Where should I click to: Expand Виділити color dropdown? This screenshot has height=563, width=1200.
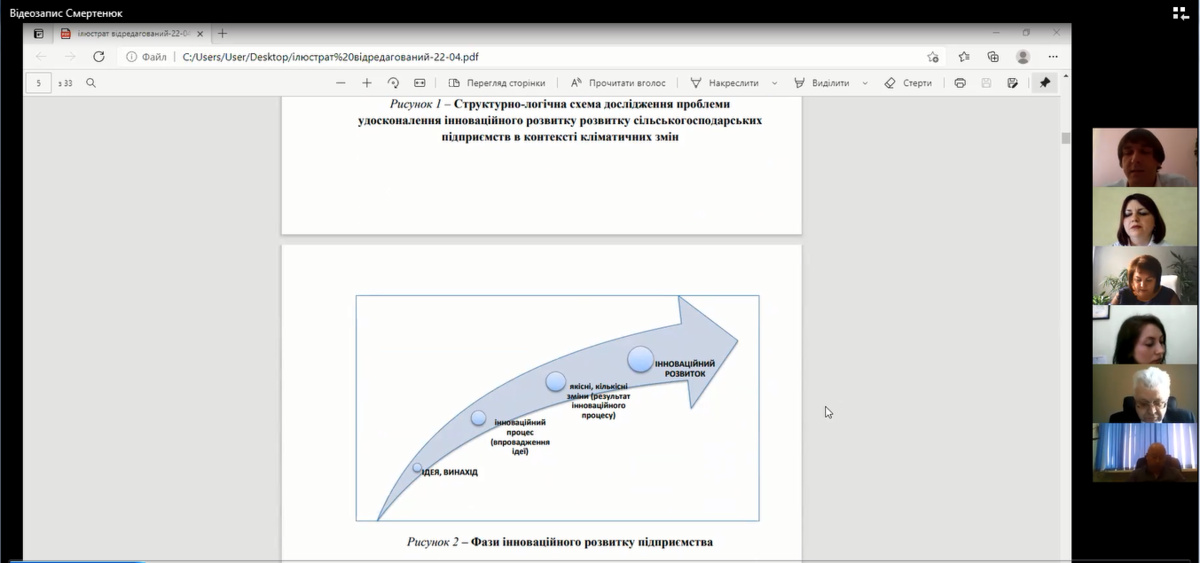point(865,83)
